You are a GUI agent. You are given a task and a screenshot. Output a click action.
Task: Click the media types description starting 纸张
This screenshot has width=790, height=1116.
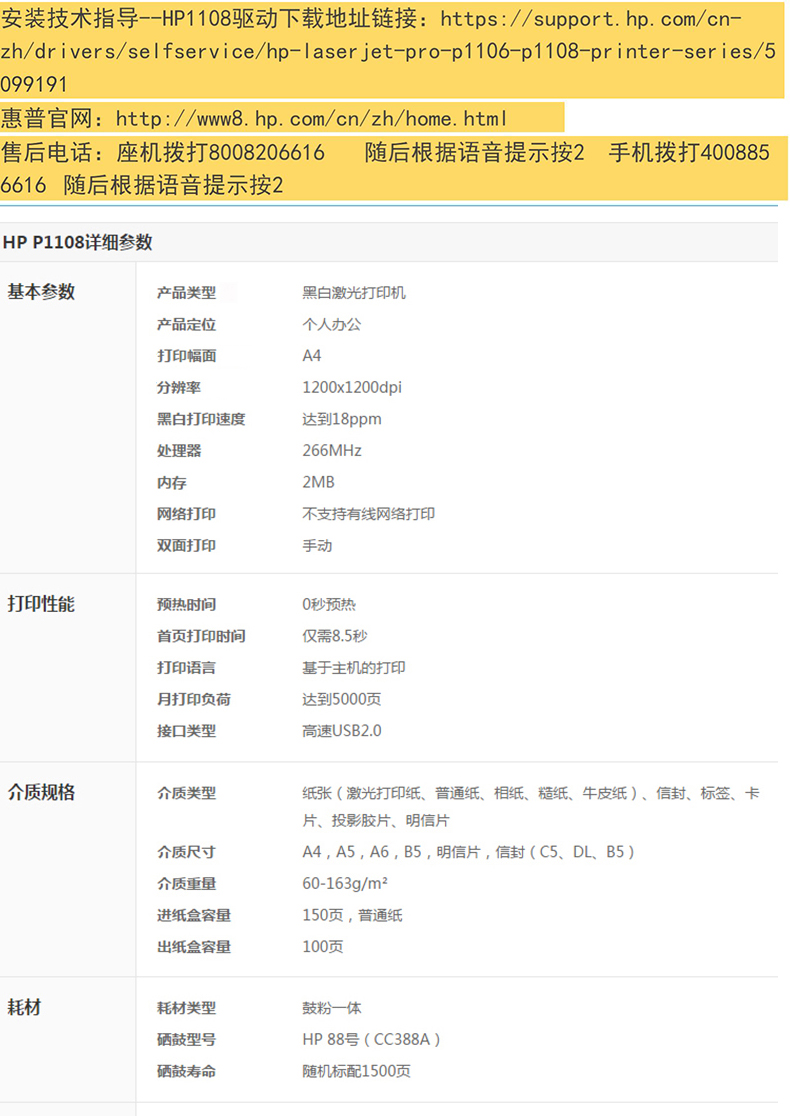(531, 806)
